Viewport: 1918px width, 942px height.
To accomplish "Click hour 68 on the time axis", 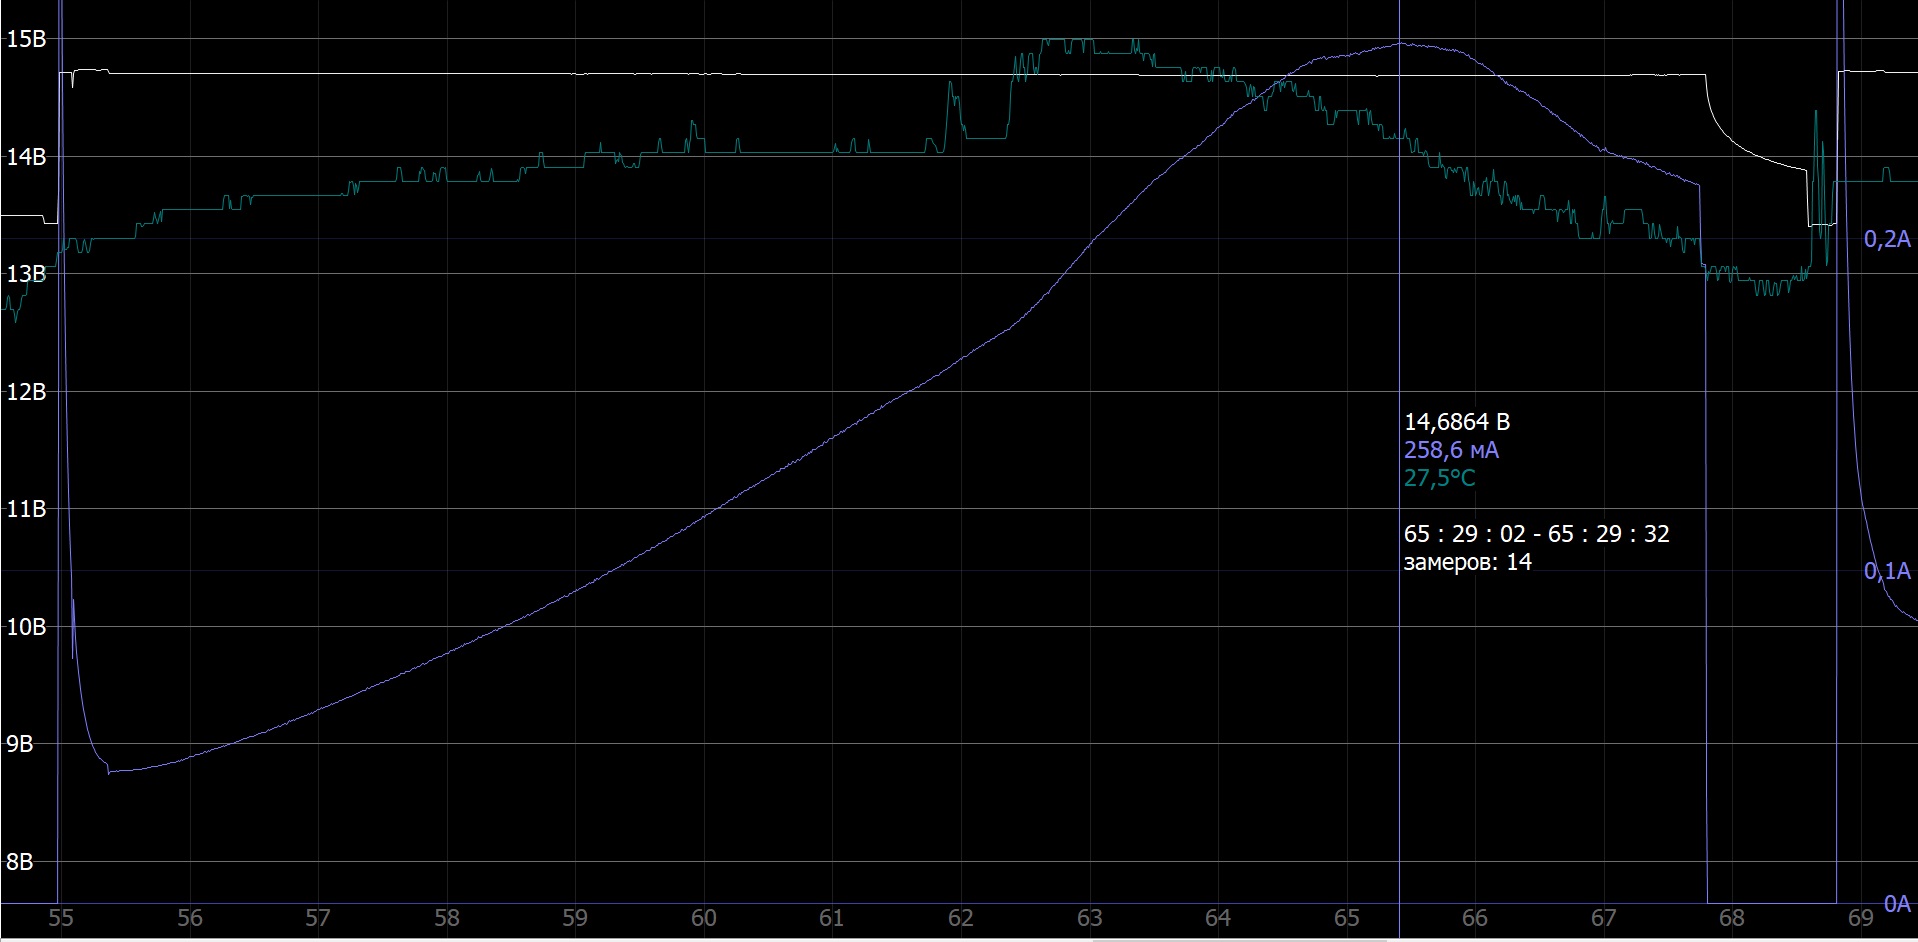I will tap(1731, 919).
